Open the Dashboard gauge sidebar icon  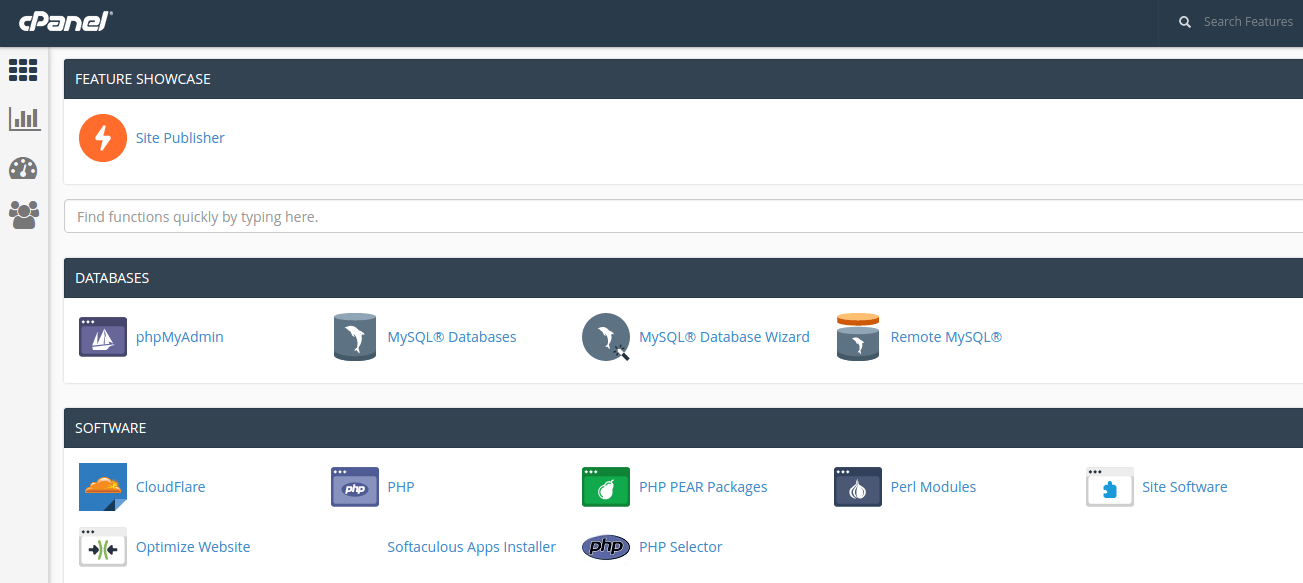point(23,168)
